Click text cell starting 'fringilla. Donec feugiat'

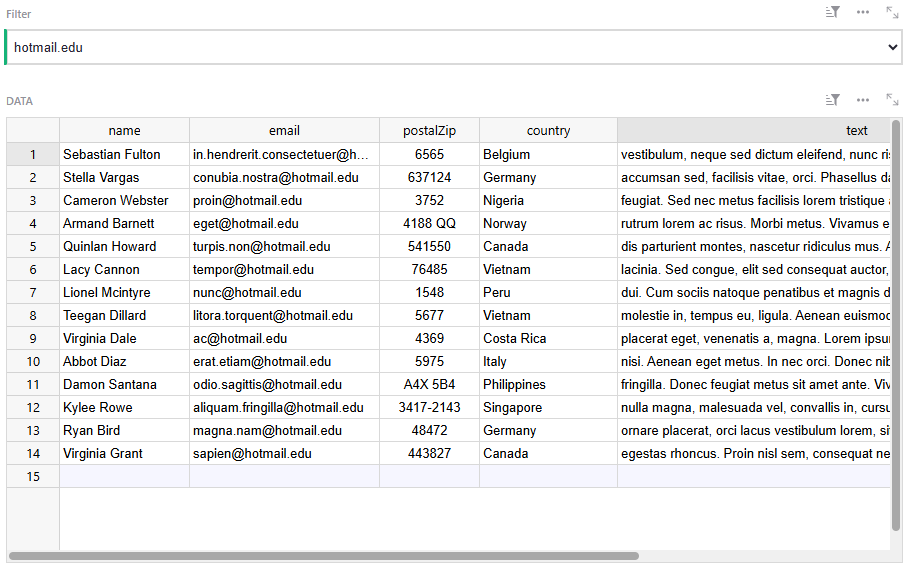pyautogui.click(x=754, y=385)
